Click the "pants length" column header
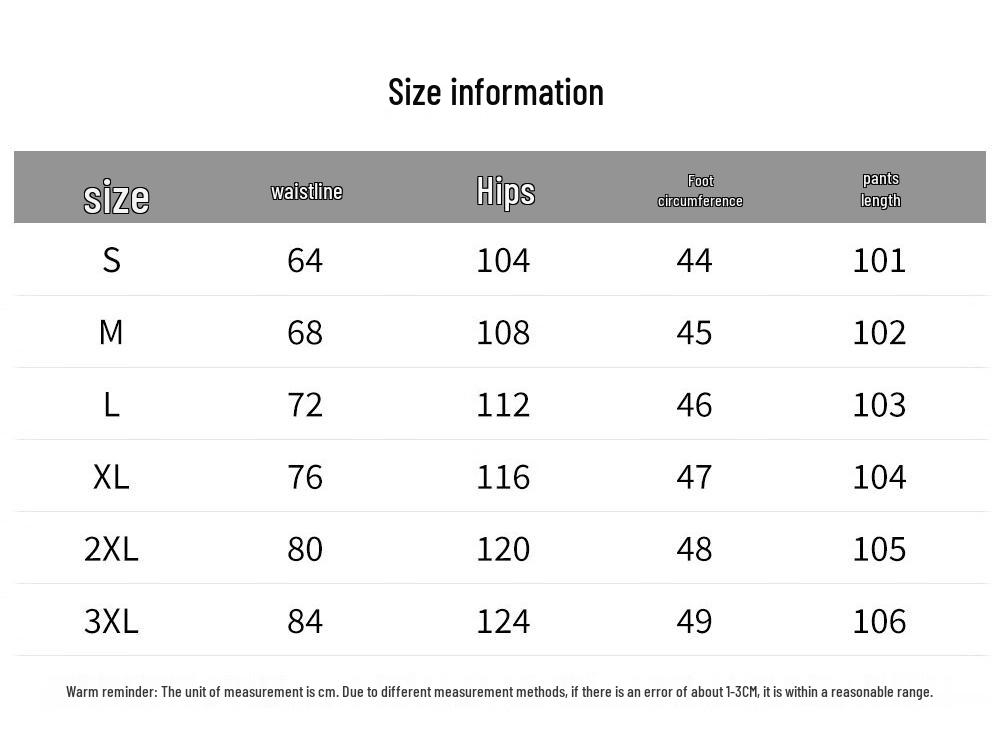 tap(881, 189)
